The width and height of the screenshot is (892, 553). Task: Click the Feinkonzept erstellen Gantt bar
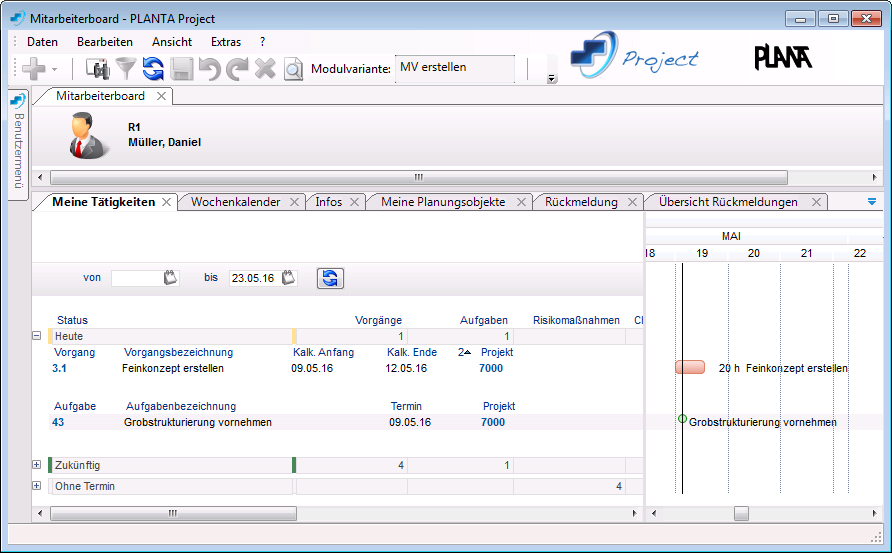click(x=690, y=367)
